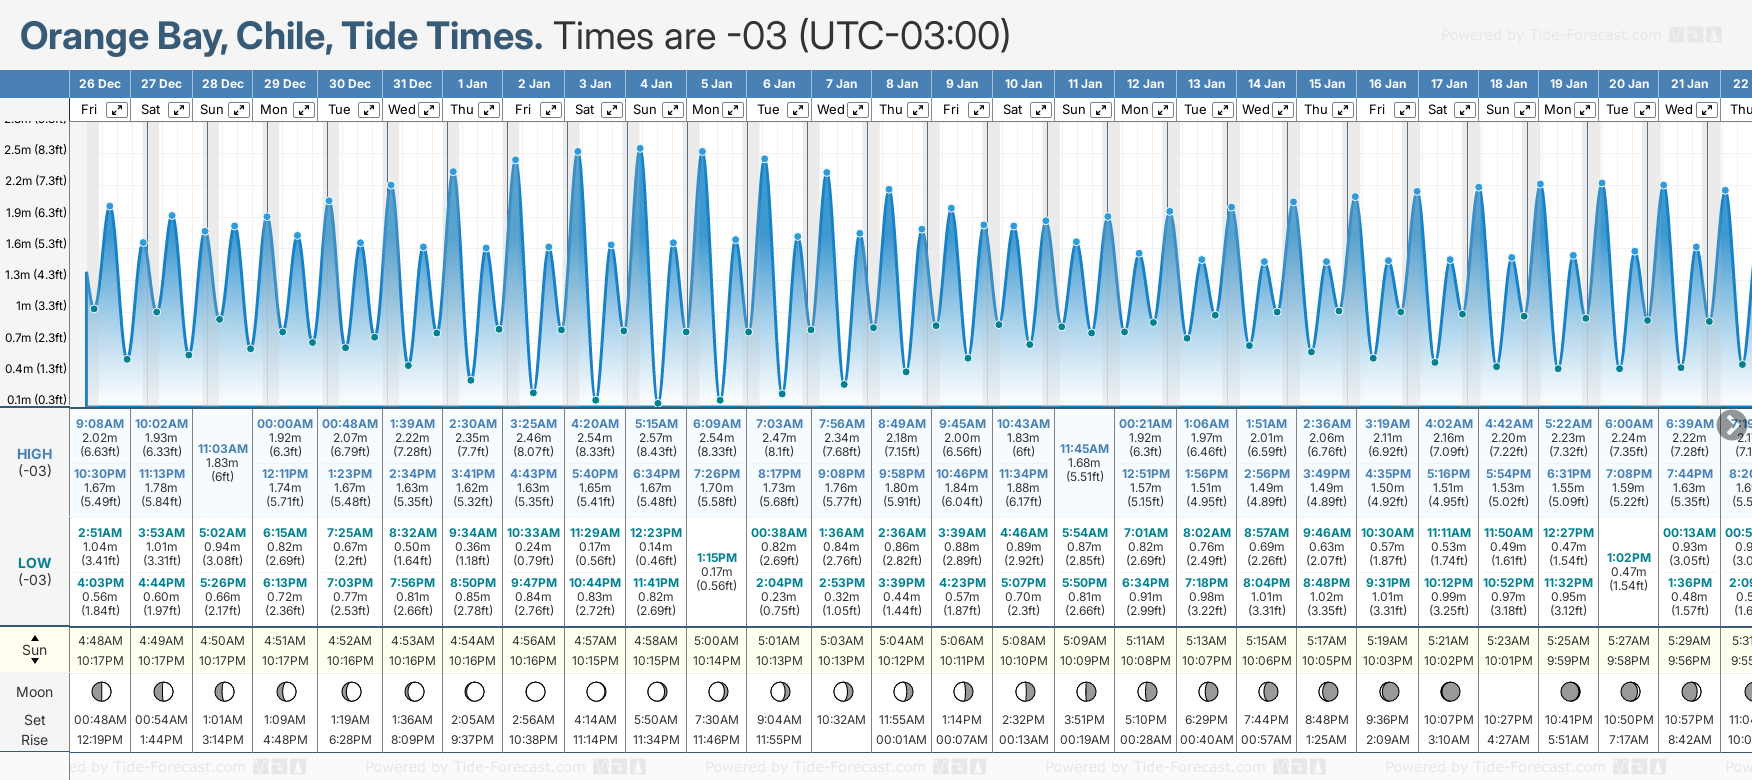This screenshot has height=780, width=1752.
Task: Click the Orange Bay, Chile, Tide Times heading
Action: [x=281, y=36]
